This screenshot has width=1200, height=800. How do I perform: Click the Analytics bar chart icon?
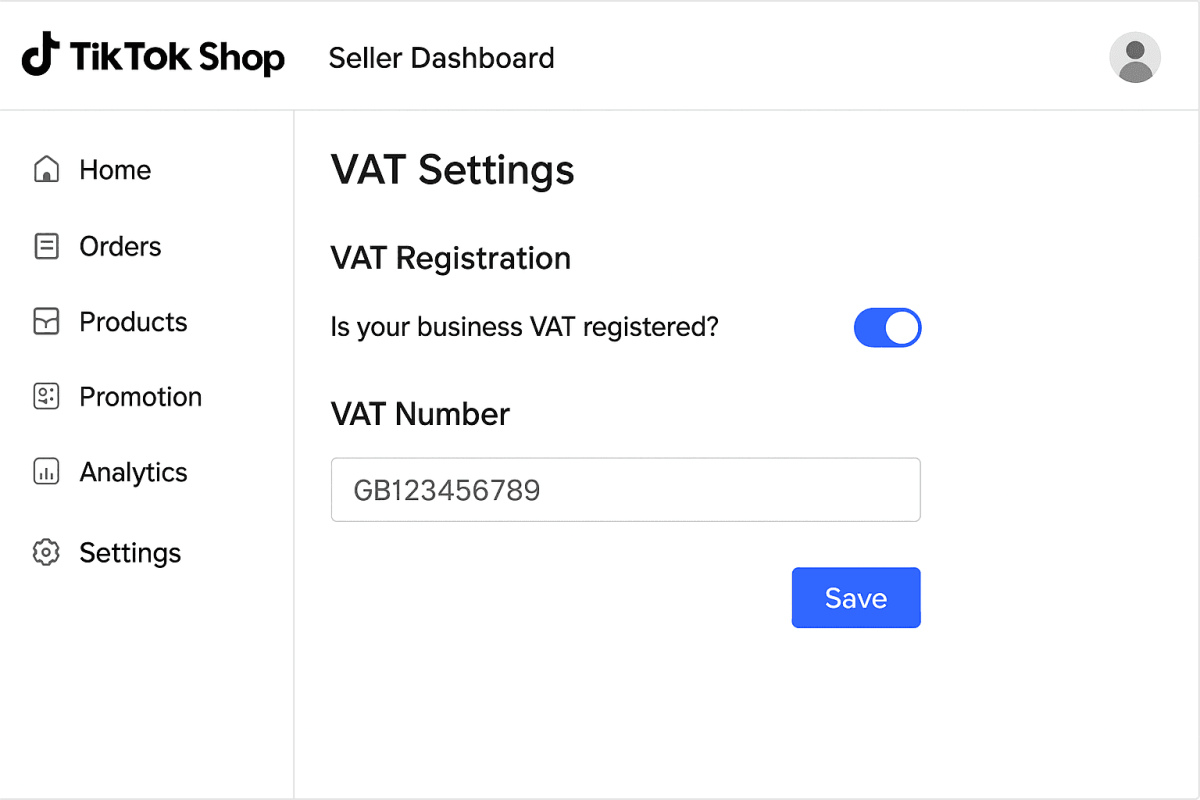pyautogui.click(x=46, y=472)
